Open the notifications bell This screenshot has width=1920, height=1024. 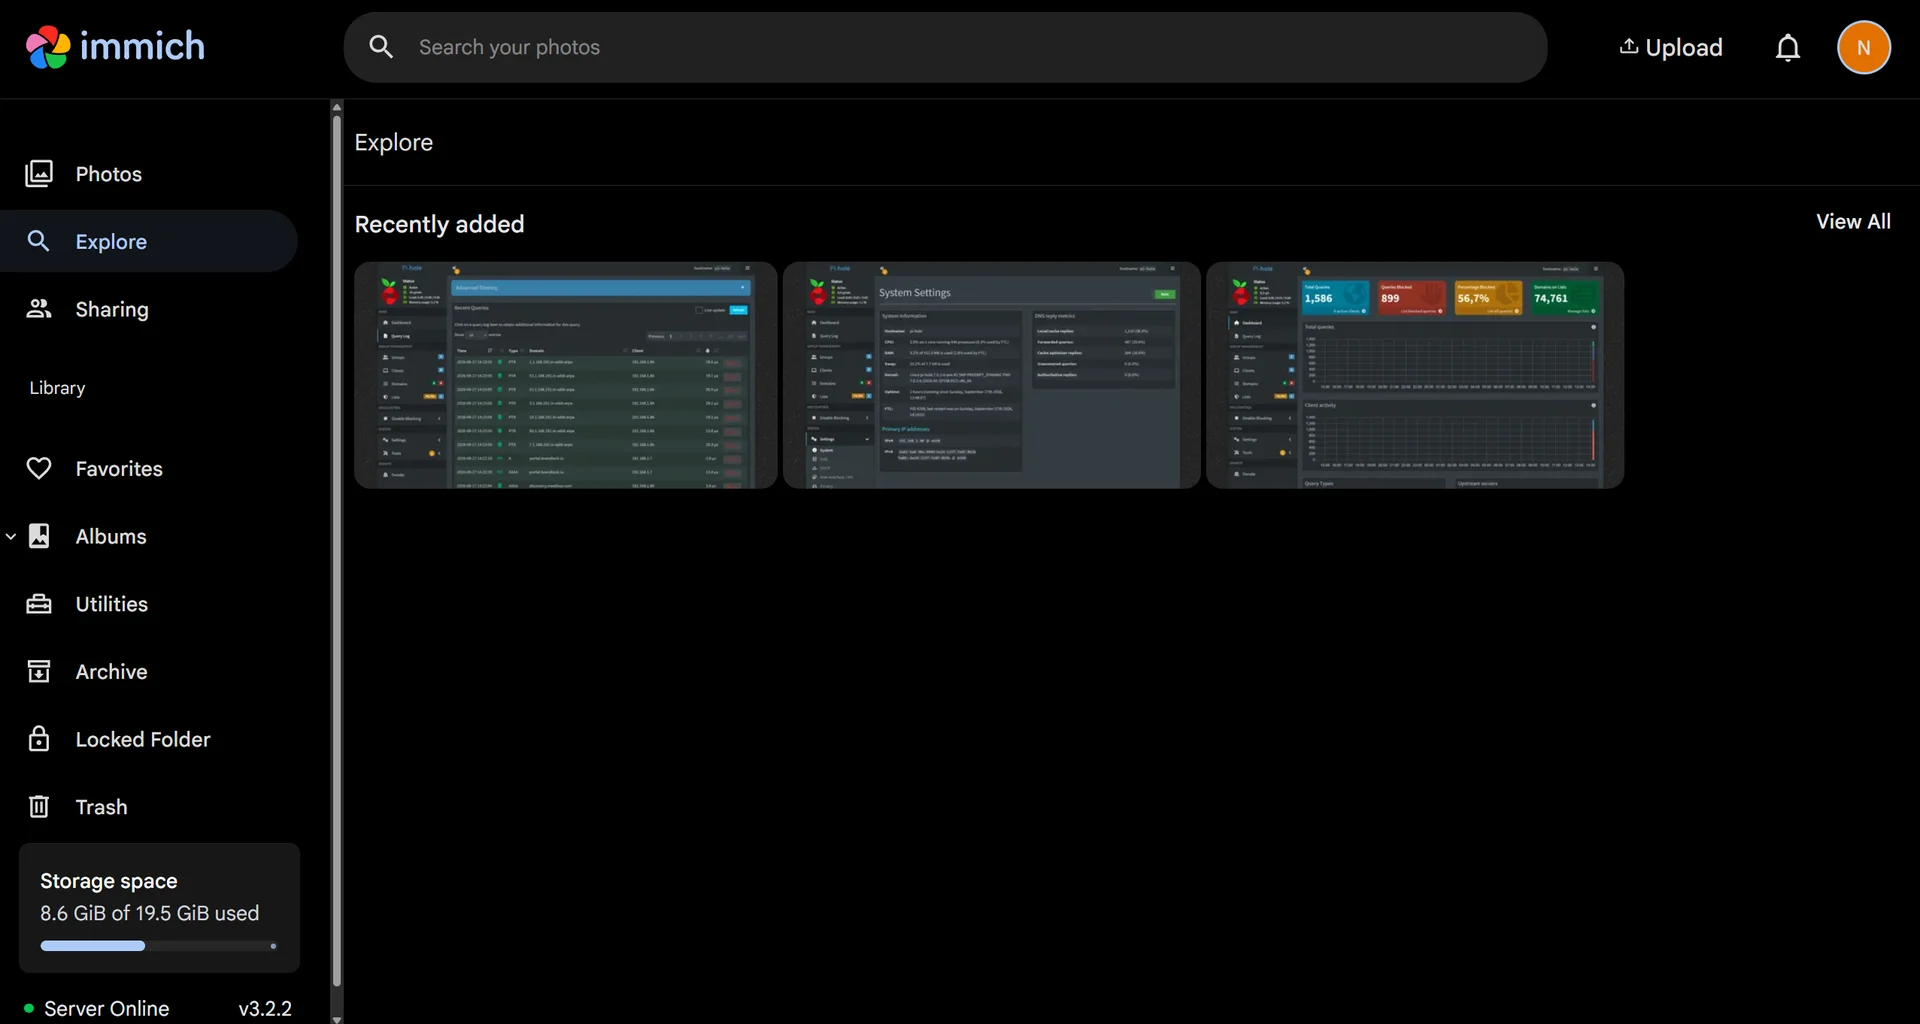pyautogui.click(x=1788, y=47)
